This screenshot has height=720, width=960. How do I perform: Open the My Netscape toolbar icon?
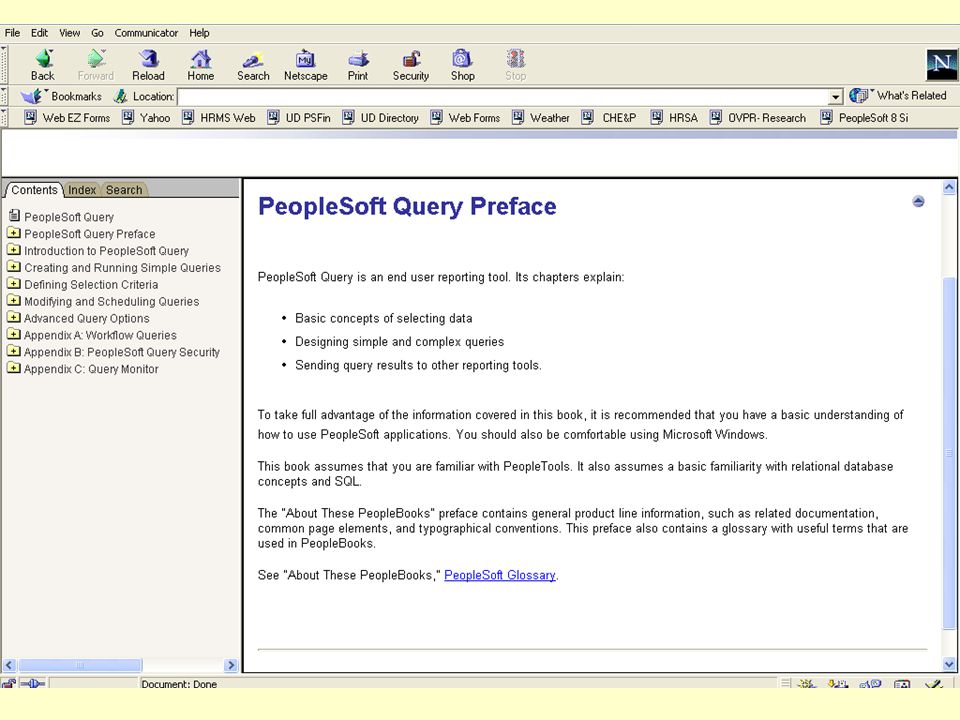click(306, 59)
